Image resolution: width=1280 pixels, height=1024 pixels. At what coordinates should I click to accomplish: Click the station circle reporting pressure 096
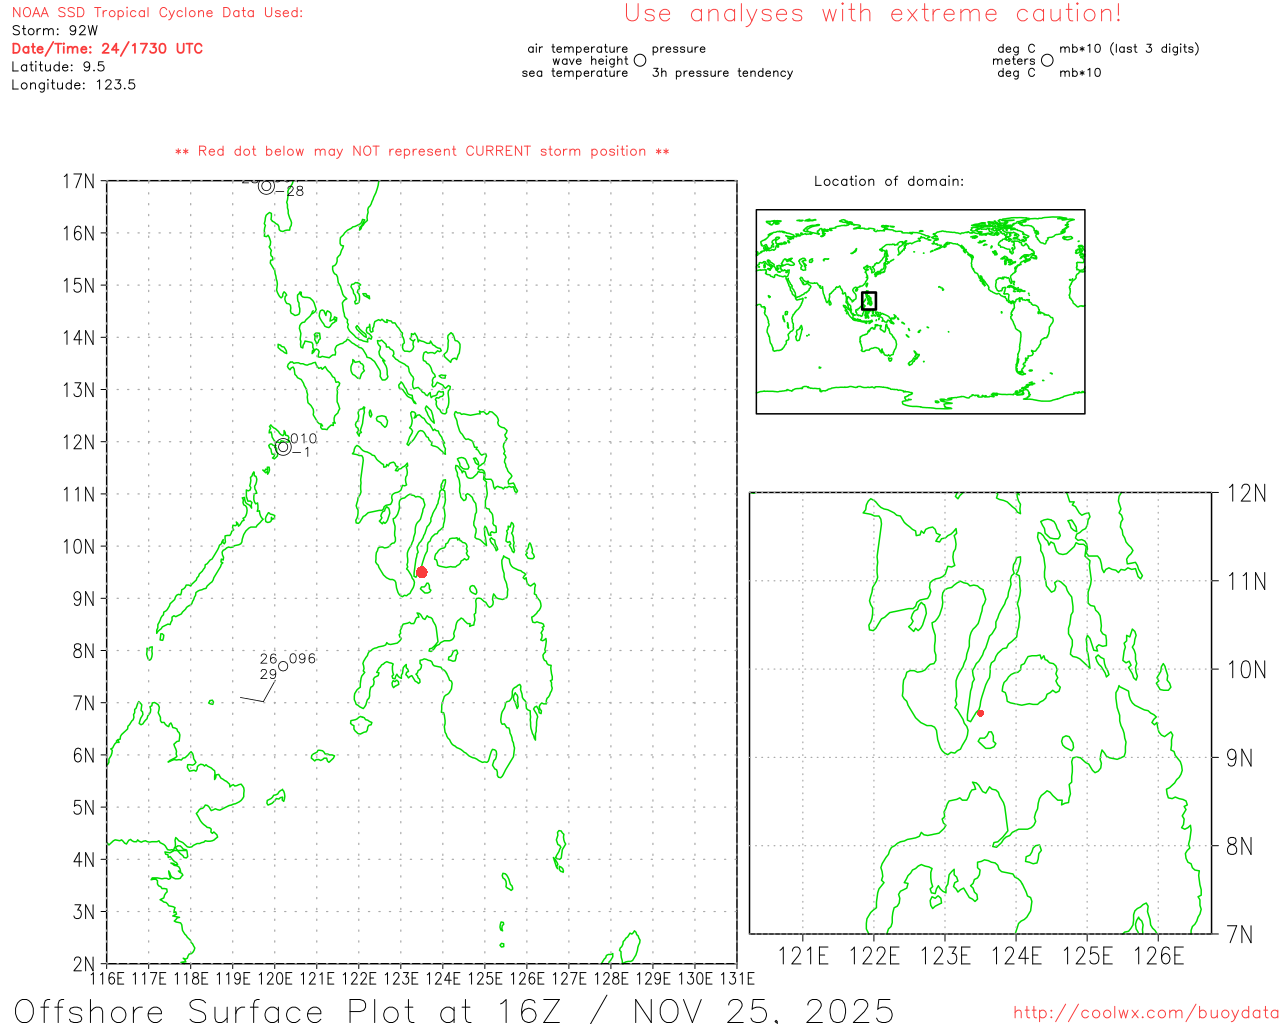(283, 666)
